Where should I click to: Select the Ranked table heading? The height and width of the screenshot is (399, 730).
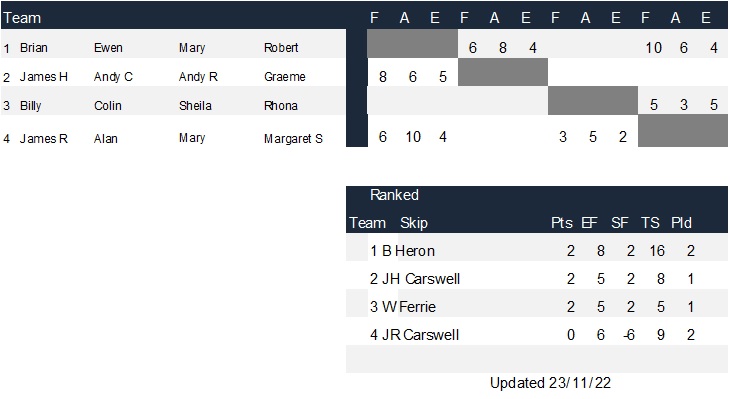[x=394, y=195]
